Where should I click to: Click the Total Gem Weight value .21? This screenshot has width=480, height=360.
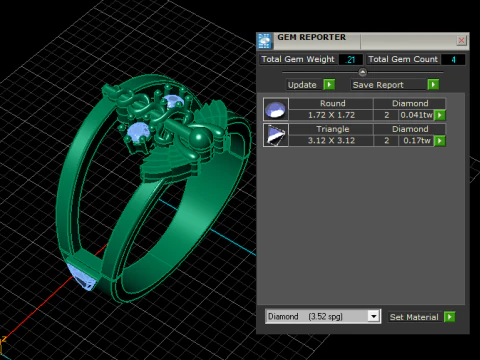(x=350, y=60)
